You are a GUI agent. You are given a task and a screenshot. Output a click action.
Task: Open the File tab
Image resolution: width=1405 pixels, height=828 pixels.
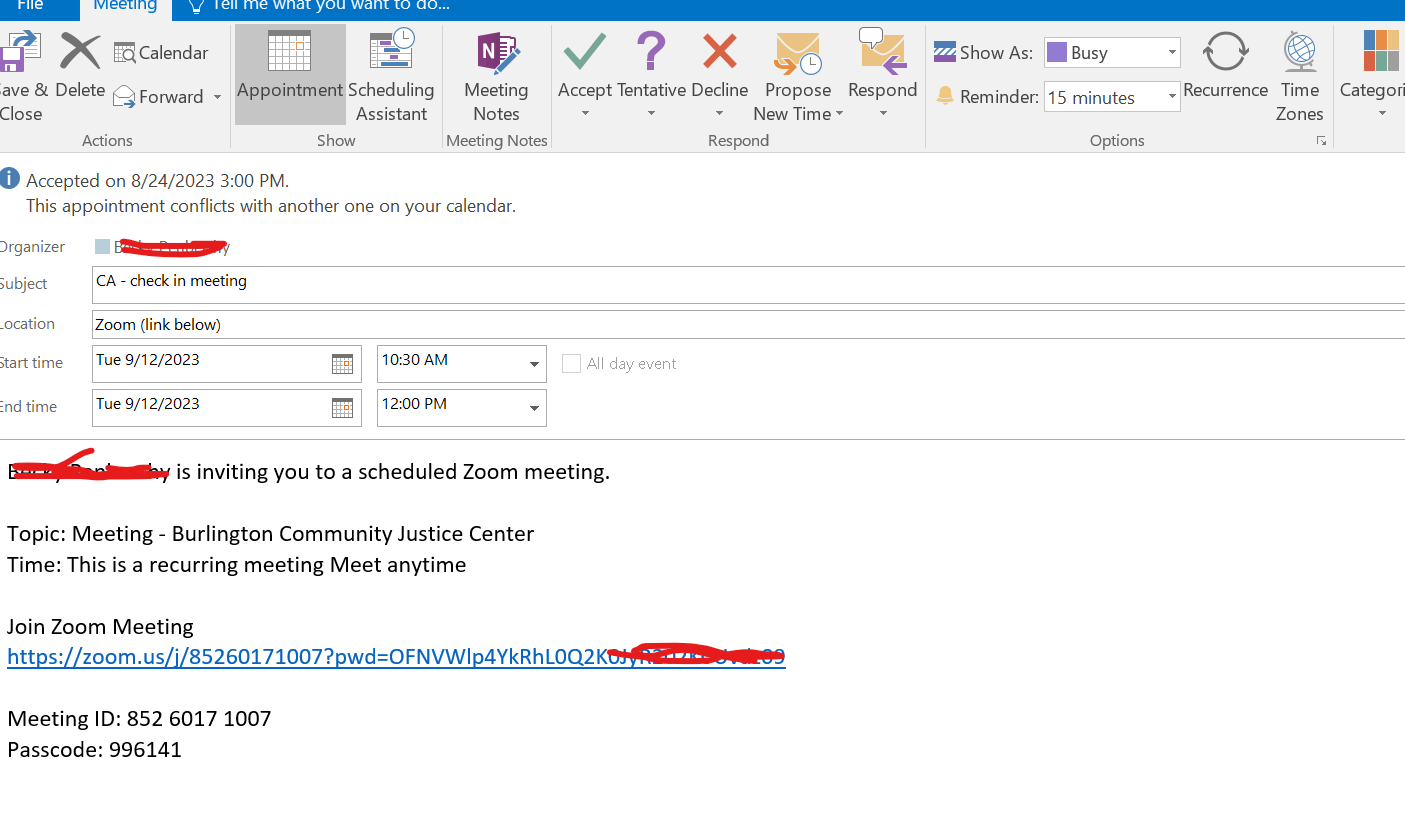(30, 6)
